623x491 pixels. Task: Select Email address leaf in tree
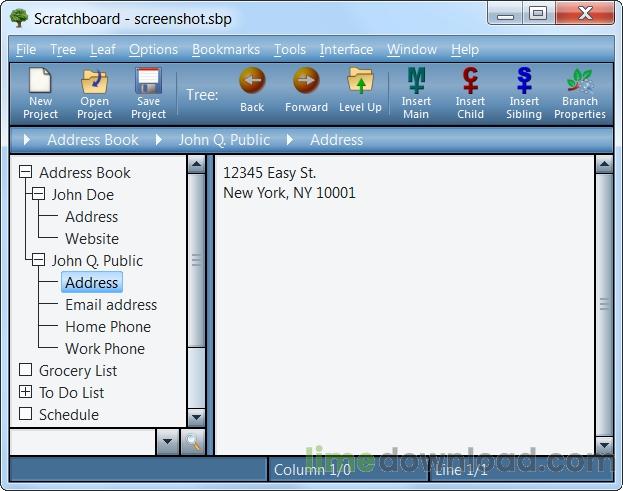point(111,305)
